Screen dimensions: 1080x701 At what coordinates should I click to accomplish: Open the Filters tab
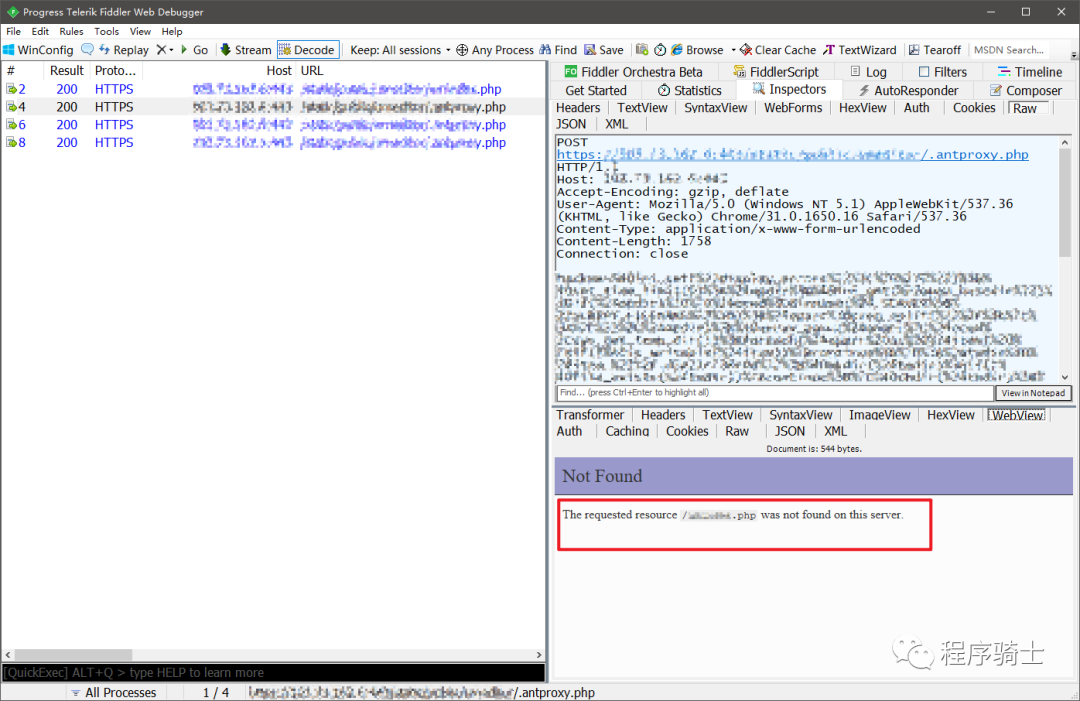(x=942, y=72)
